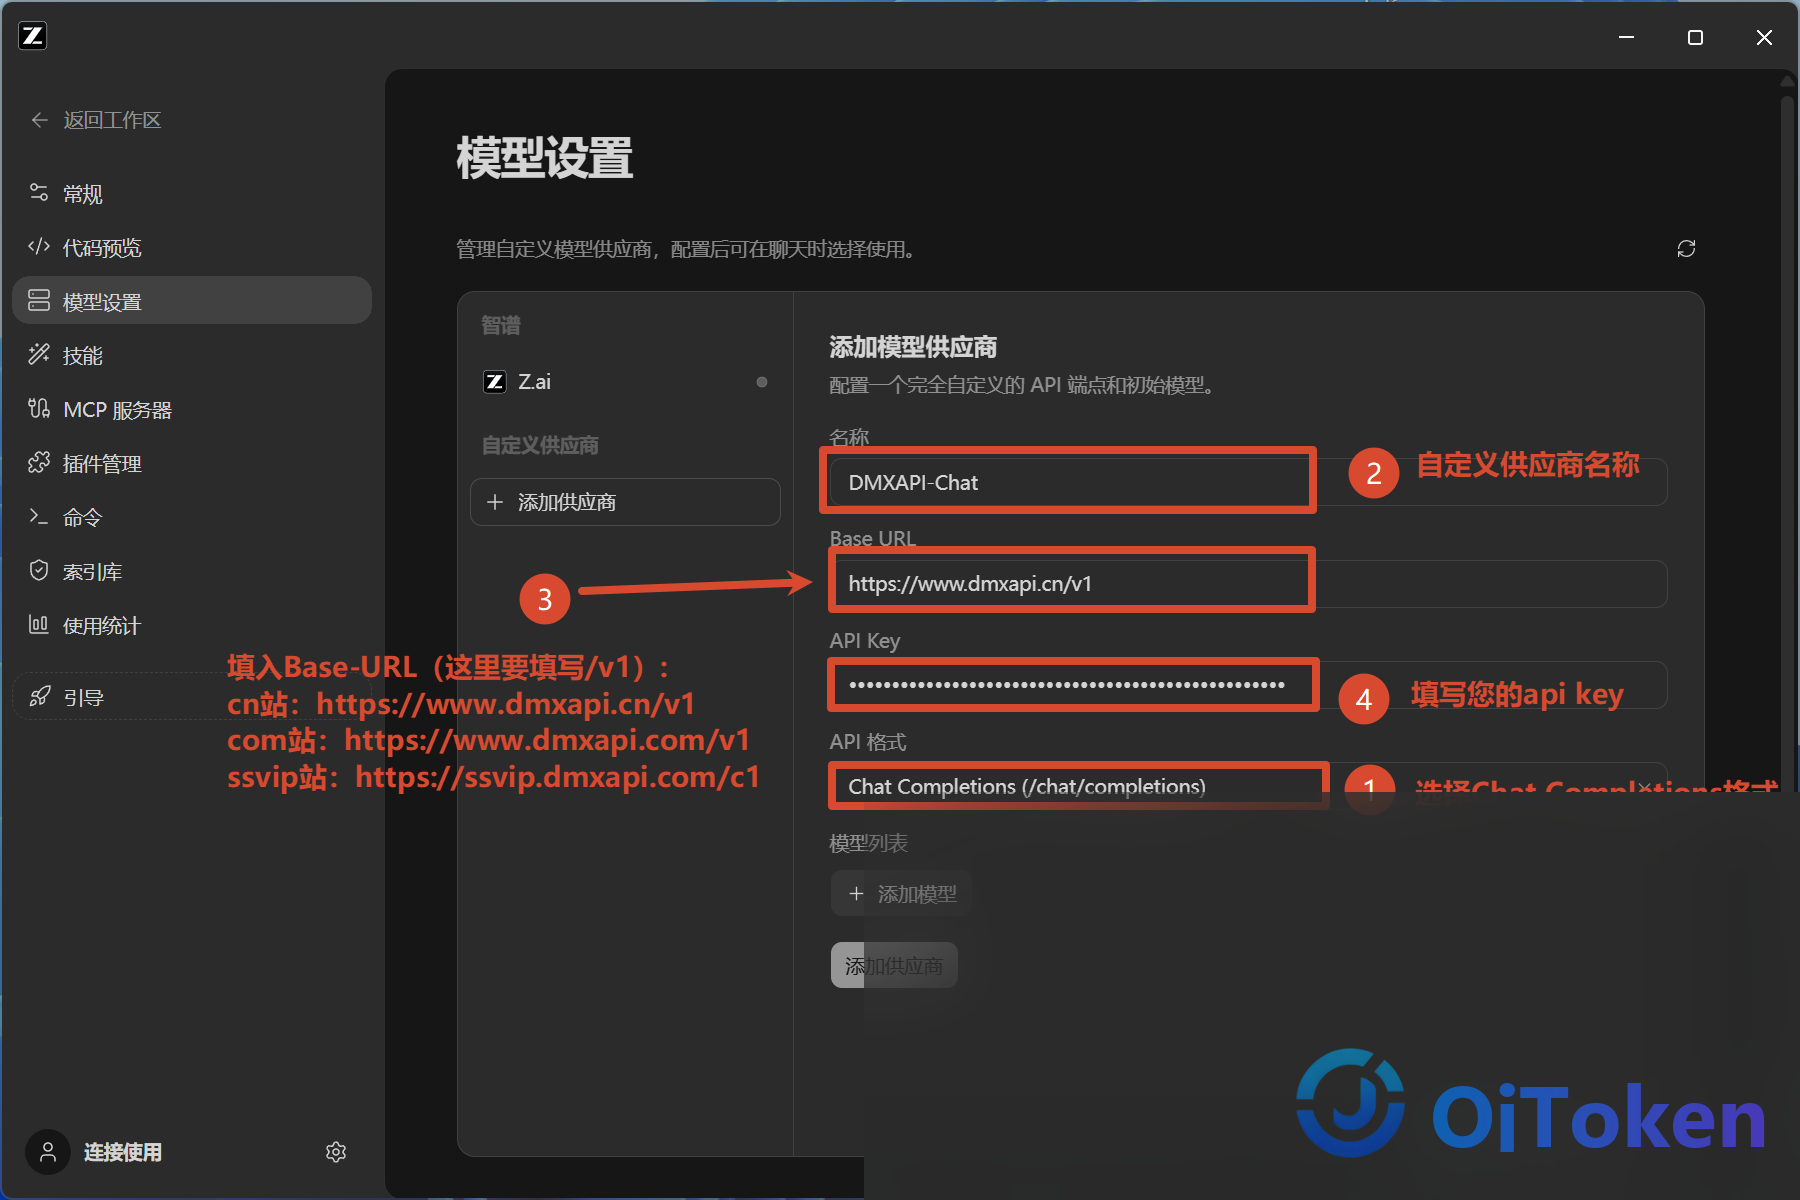Edit the 名称 field DMXAPI-Chat
This screenshot has width=1800, height=1200.
pos(1248,482)
